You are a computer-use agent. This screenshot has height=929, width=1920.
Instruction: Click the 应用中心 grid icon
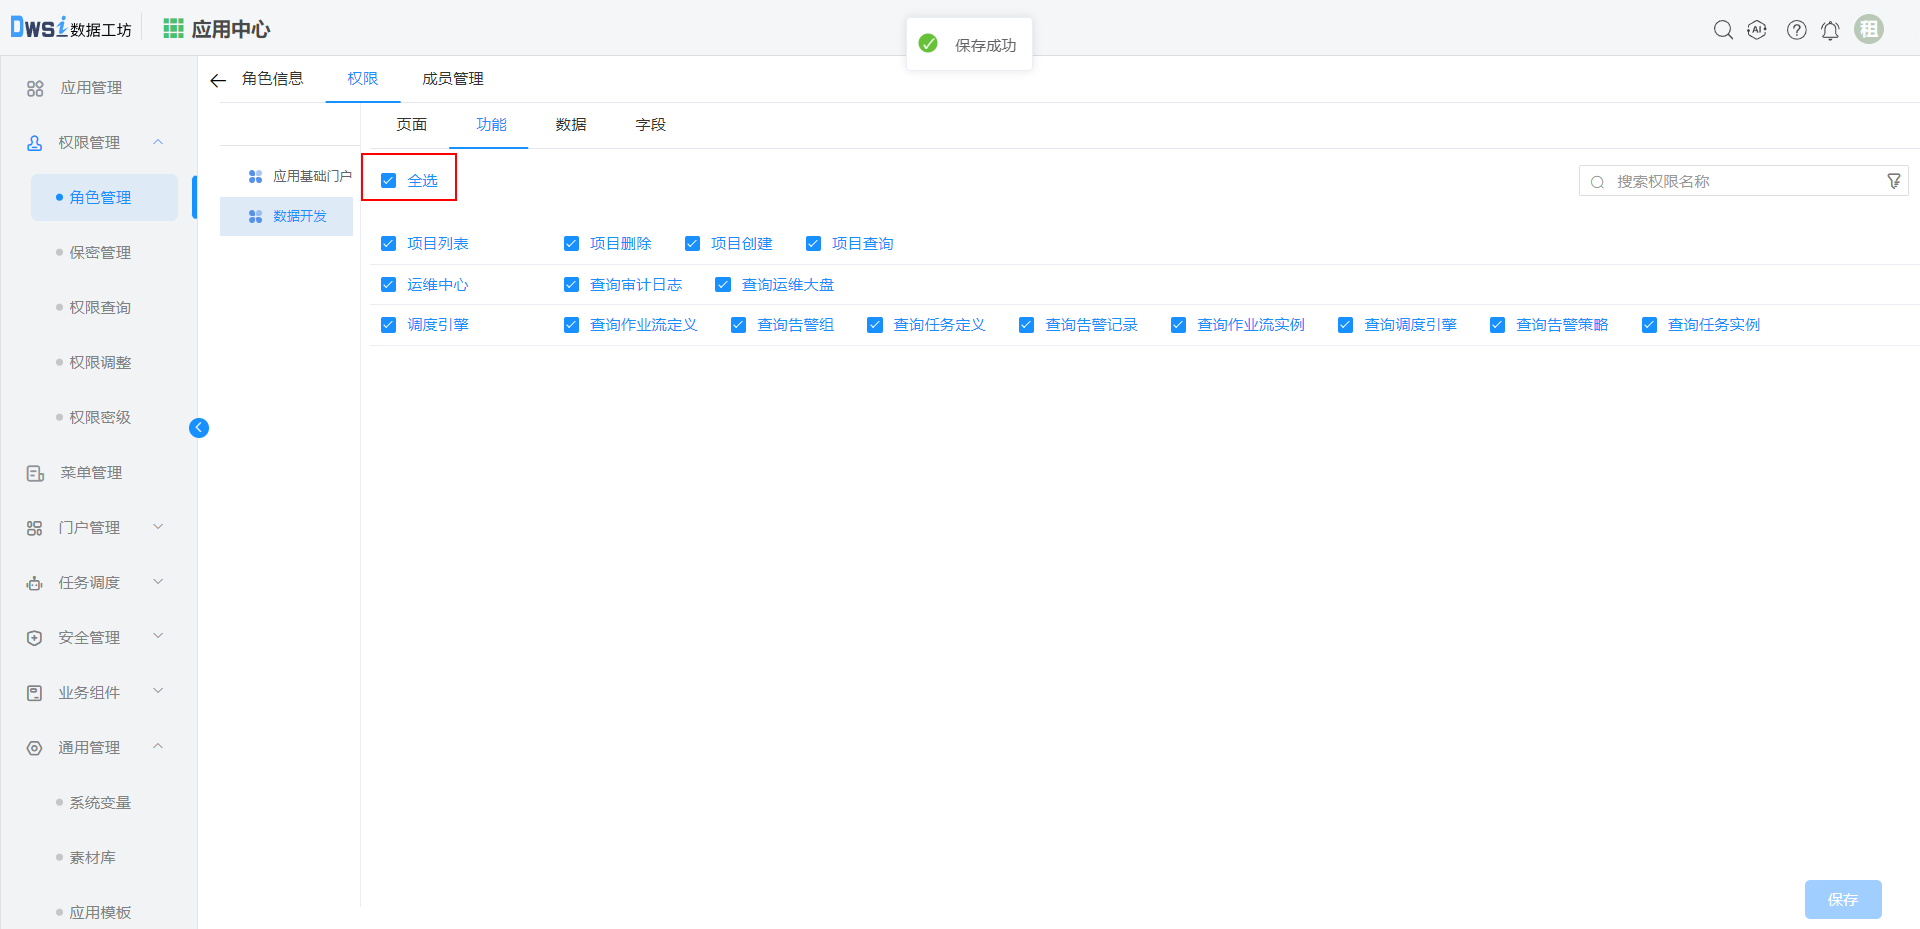pos(173,29)
